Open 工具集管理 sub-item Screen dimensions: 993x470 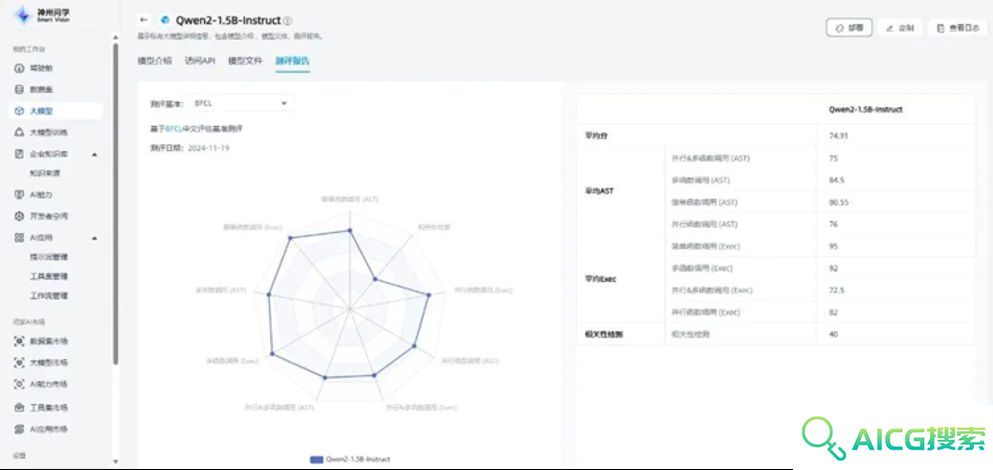click(x=49, y=276)
